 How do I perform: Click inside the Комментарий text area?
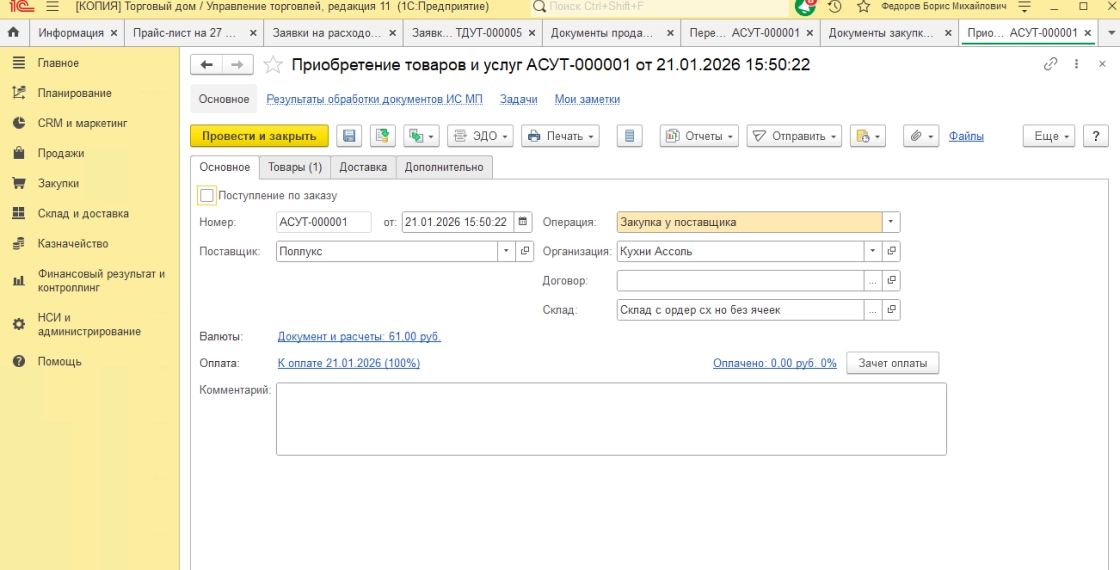click(x=611, y=419)
